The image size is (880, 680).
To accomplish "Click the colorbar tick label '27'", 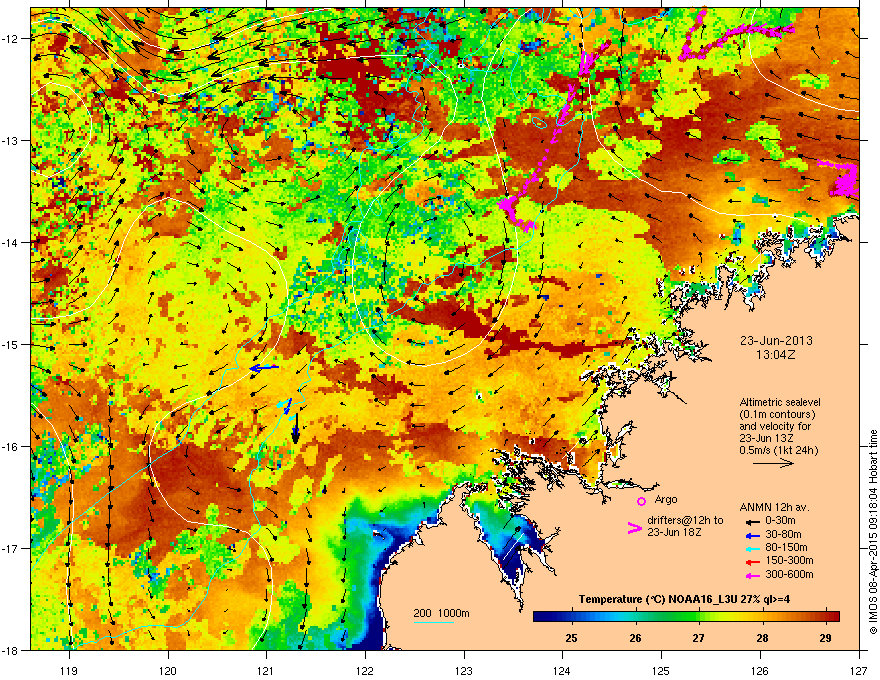I will tap(699, 638).
